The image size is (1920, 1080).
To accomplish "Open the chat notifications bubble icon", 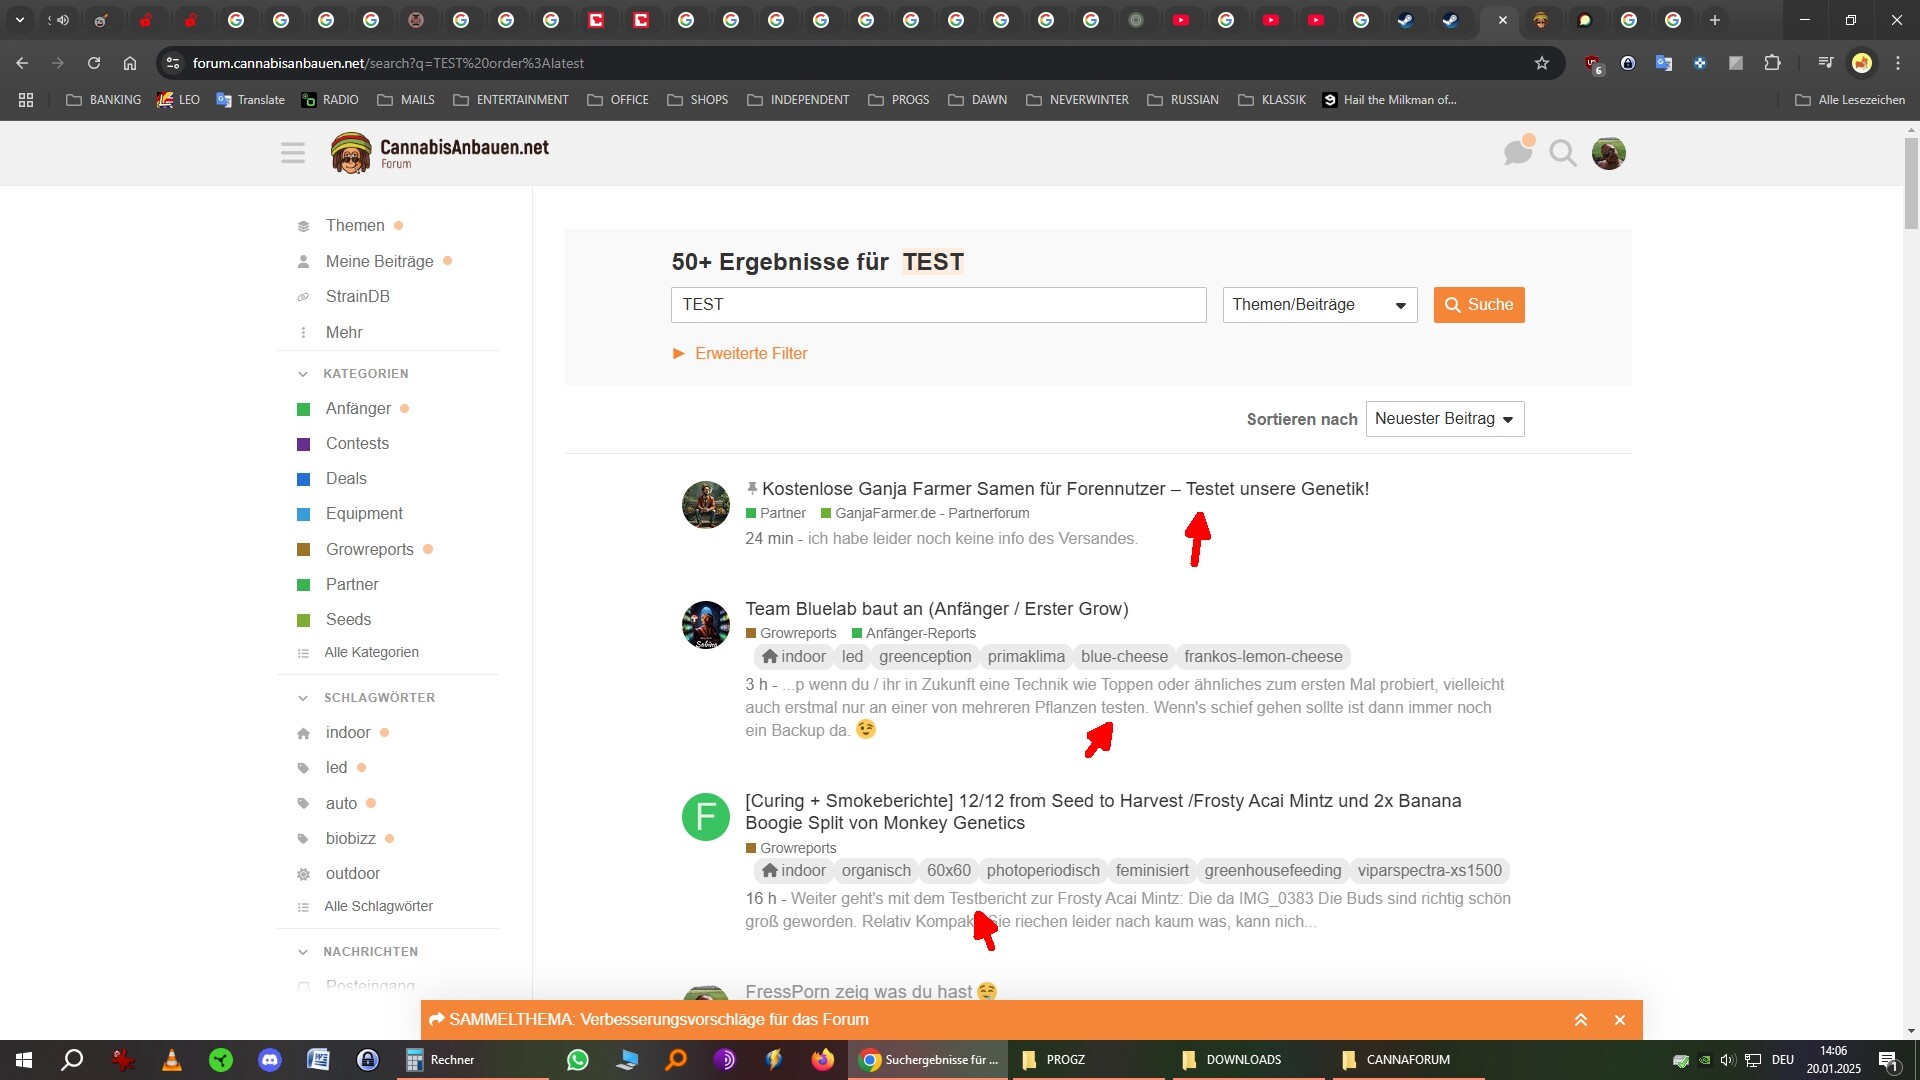I will [x=1517, y=153].
